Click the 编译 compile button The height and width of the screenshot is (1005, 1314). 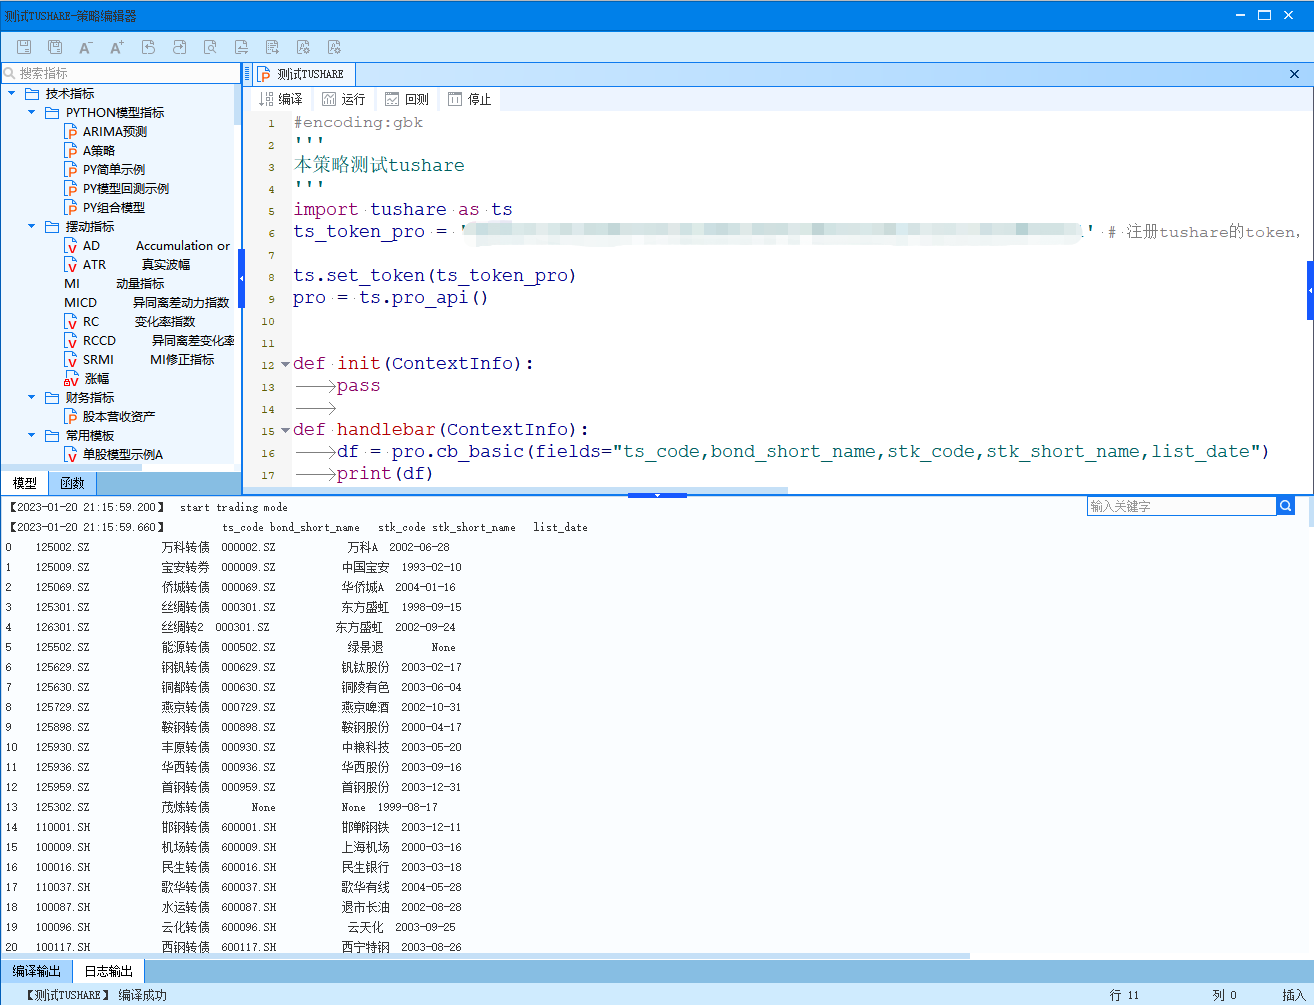click(281, 99)
